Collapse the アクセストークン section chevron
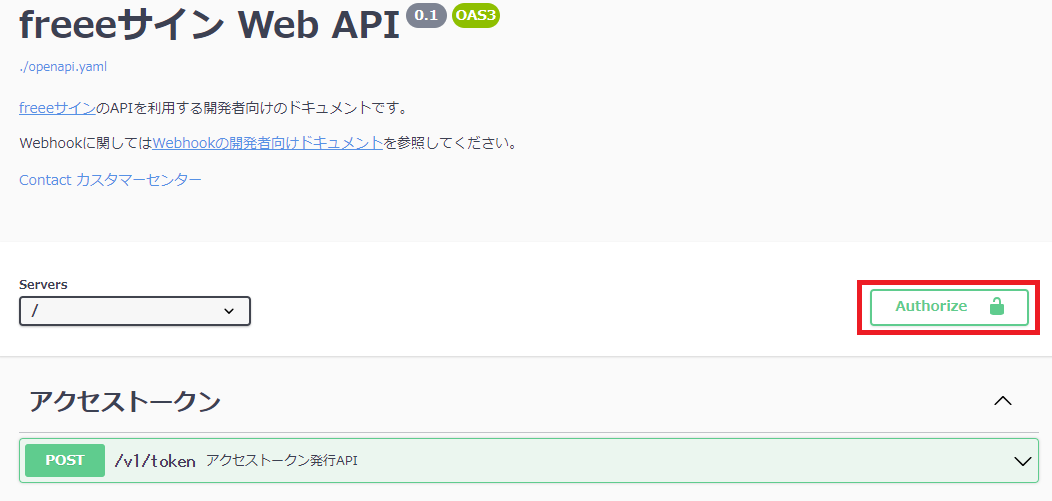 (x=1003, y=401)
